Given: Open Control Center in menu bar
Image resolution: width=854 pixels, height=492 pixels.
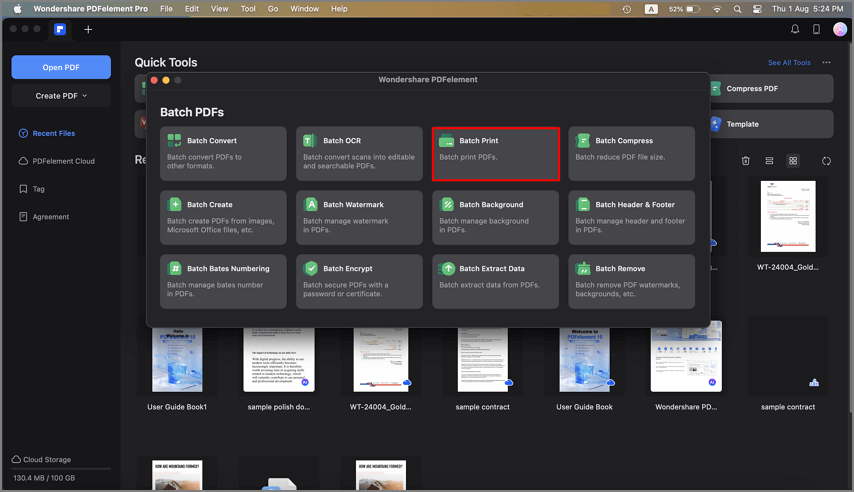Looking at the screenshot, I should (757, 9).
